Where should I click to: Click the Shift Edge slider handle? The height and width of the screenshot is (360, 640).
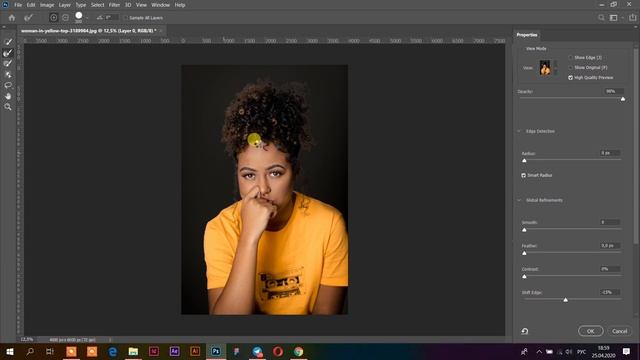[x=565, y=300]
